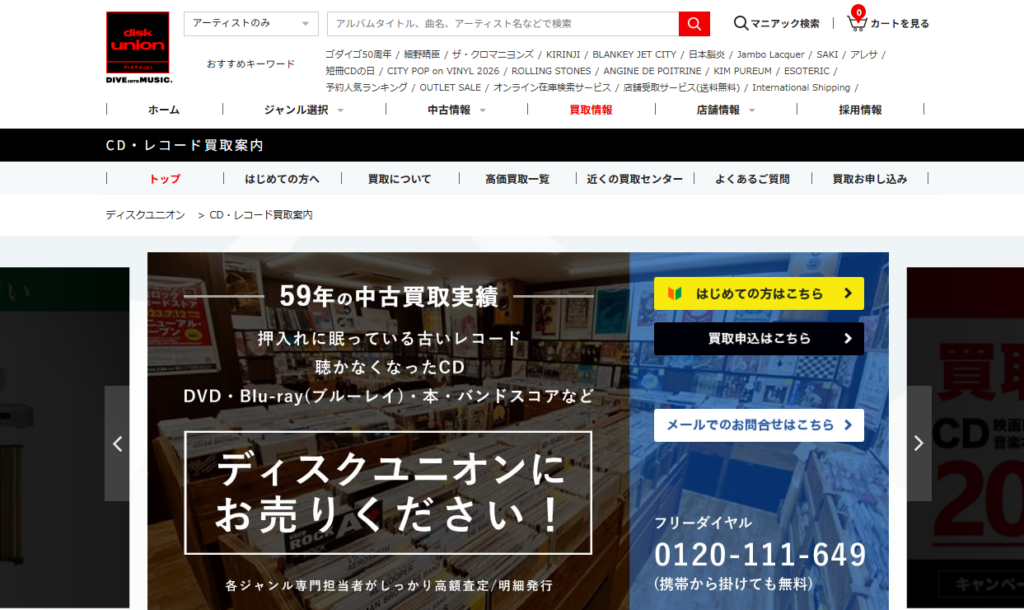The height and width of the screenshot is (610, 1024).
Task: Select the 近くの買取センター tab
Action: [635, 178]
